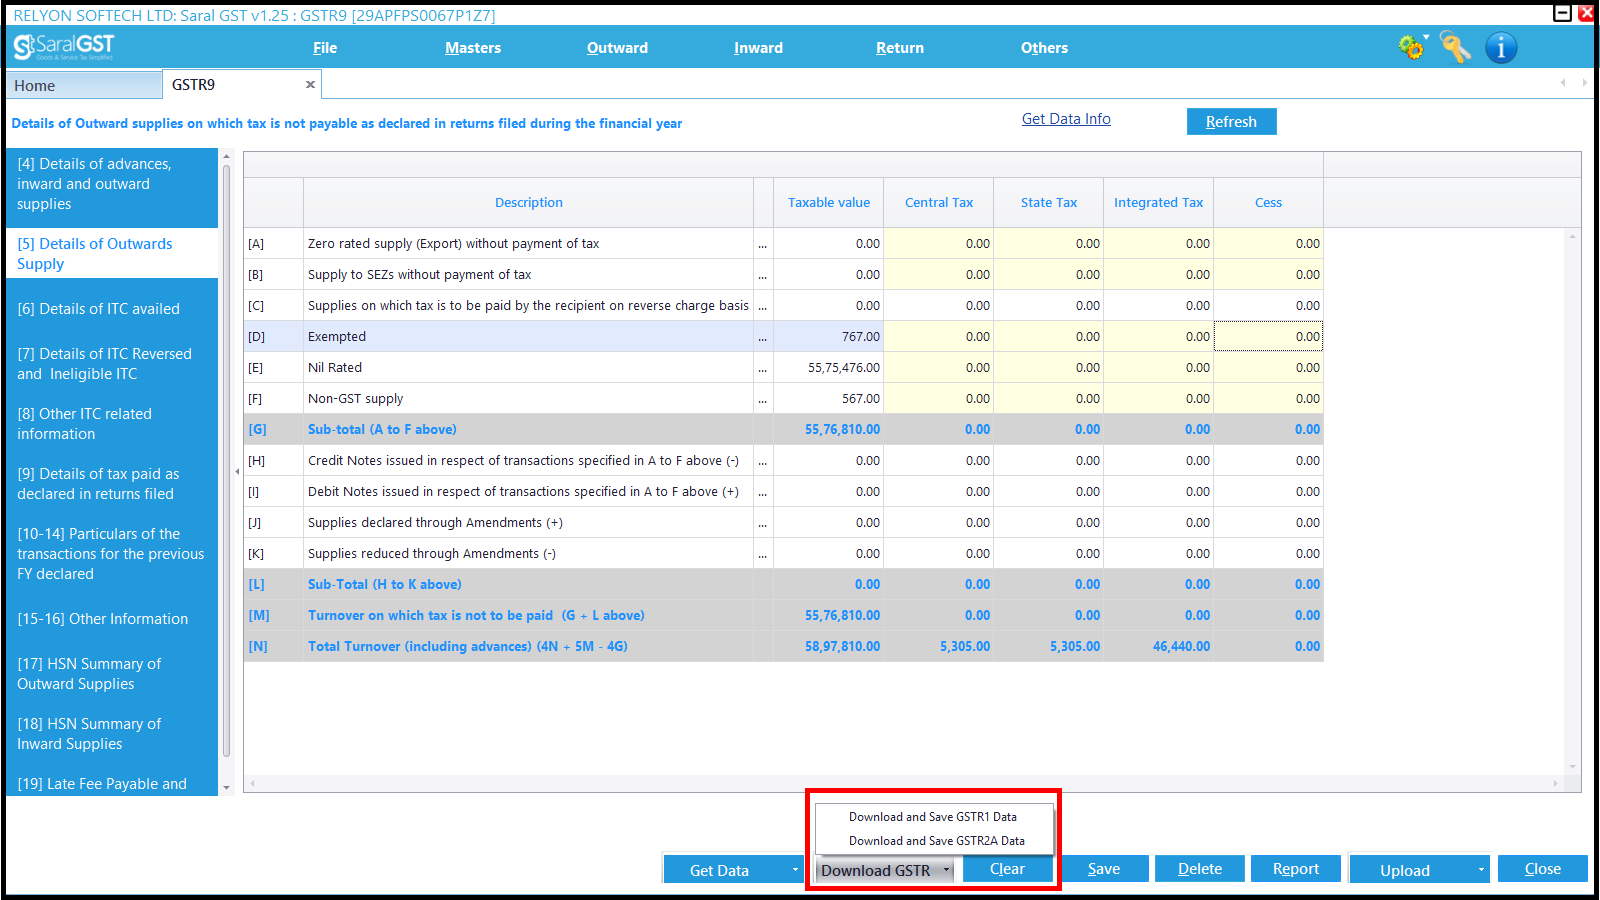Open ellipsis details for Nil Rated row
The height and width of the screenshot is (900, 1600).
tap(763, 368)
